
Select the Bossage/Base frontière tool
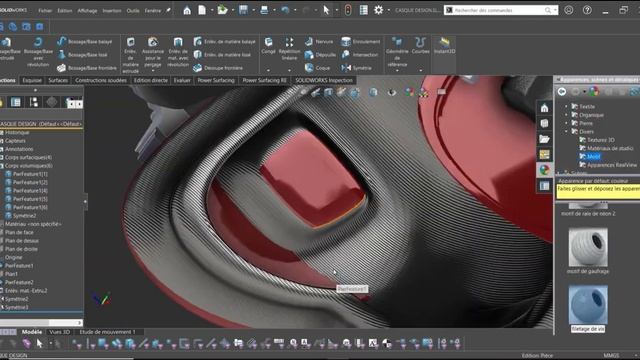coord(87,68)
